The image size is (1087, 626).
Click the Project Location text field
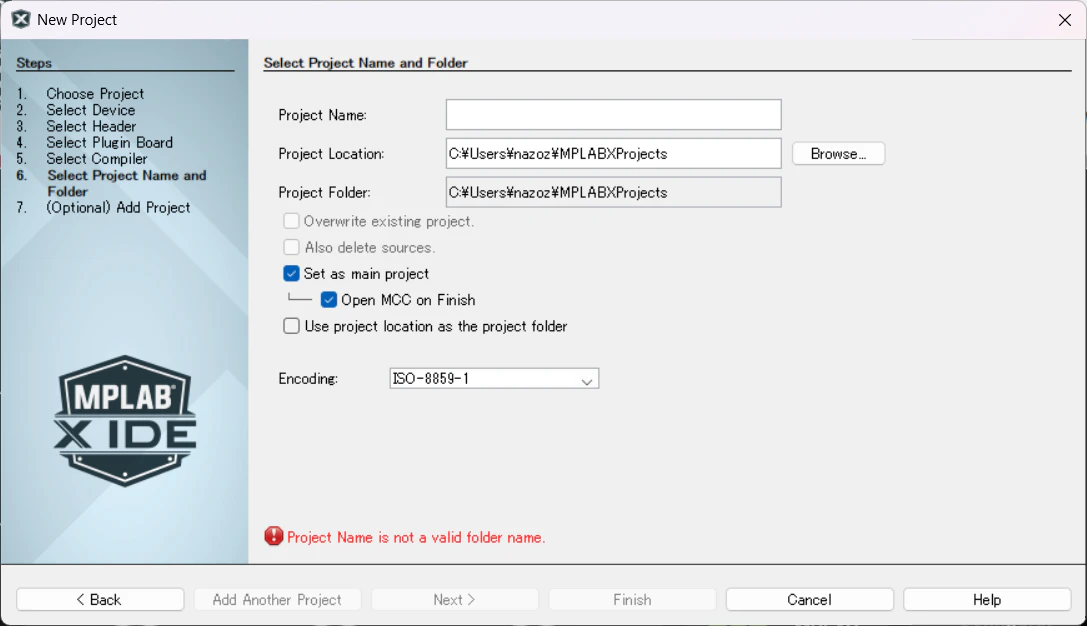point(614,154)
